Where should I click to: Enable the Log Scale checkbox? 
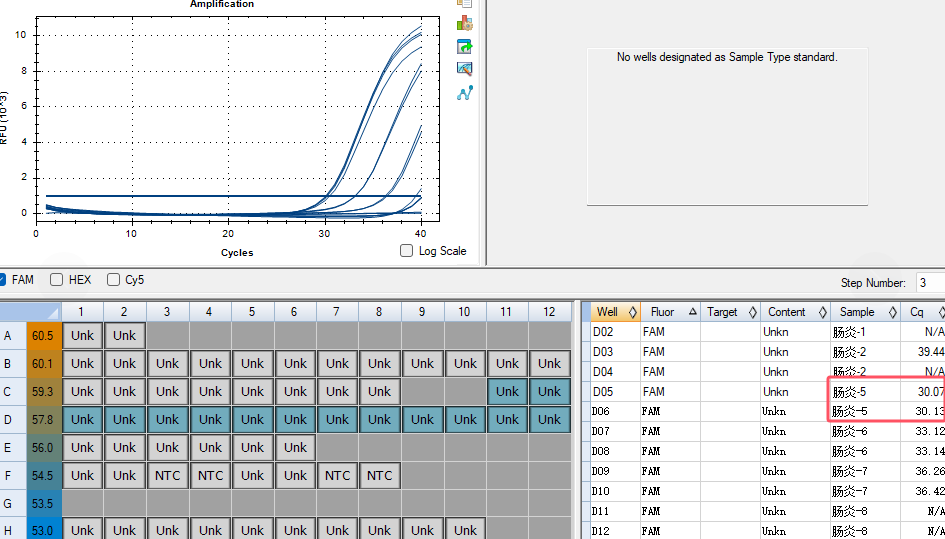pyautogui.click(x=406, y=251)
